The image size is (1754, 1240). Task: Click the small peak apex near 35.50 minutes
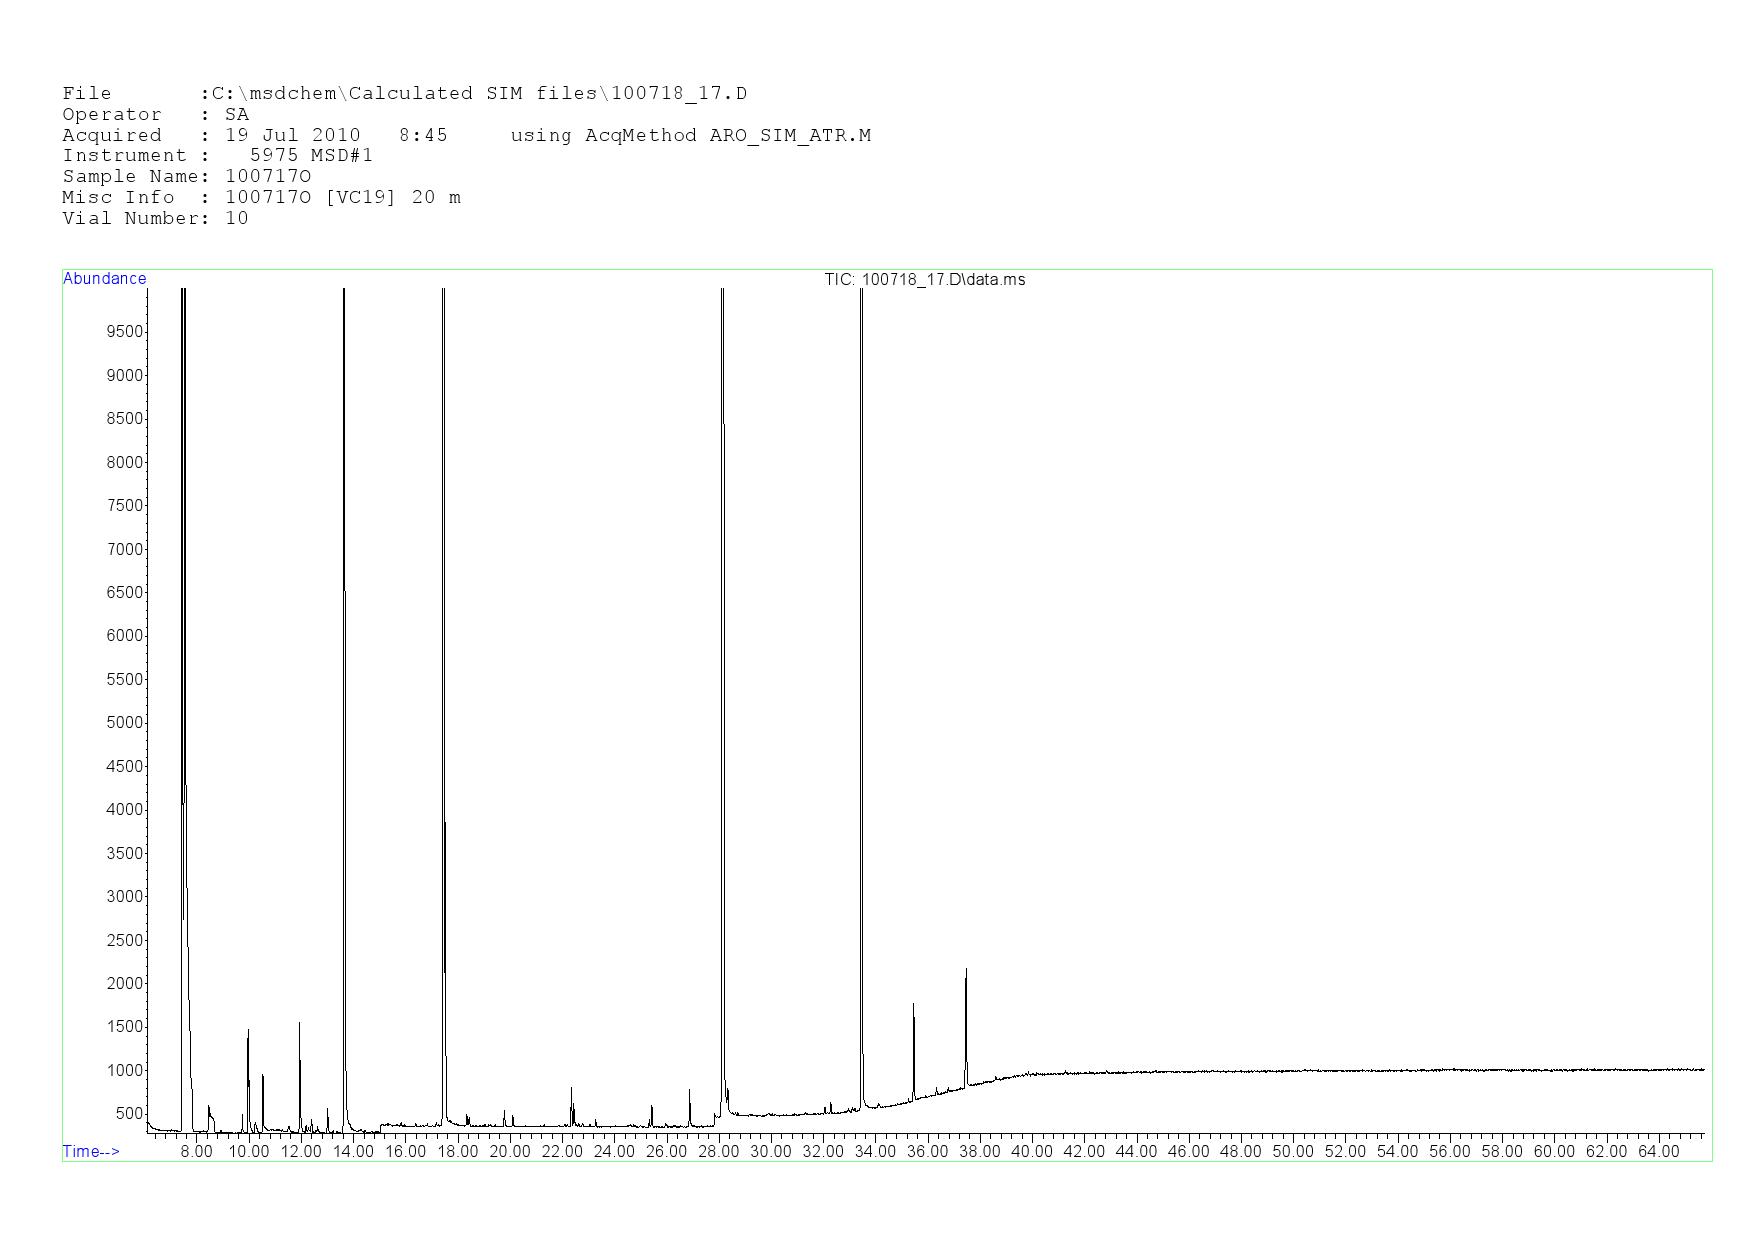point(913,1005)
